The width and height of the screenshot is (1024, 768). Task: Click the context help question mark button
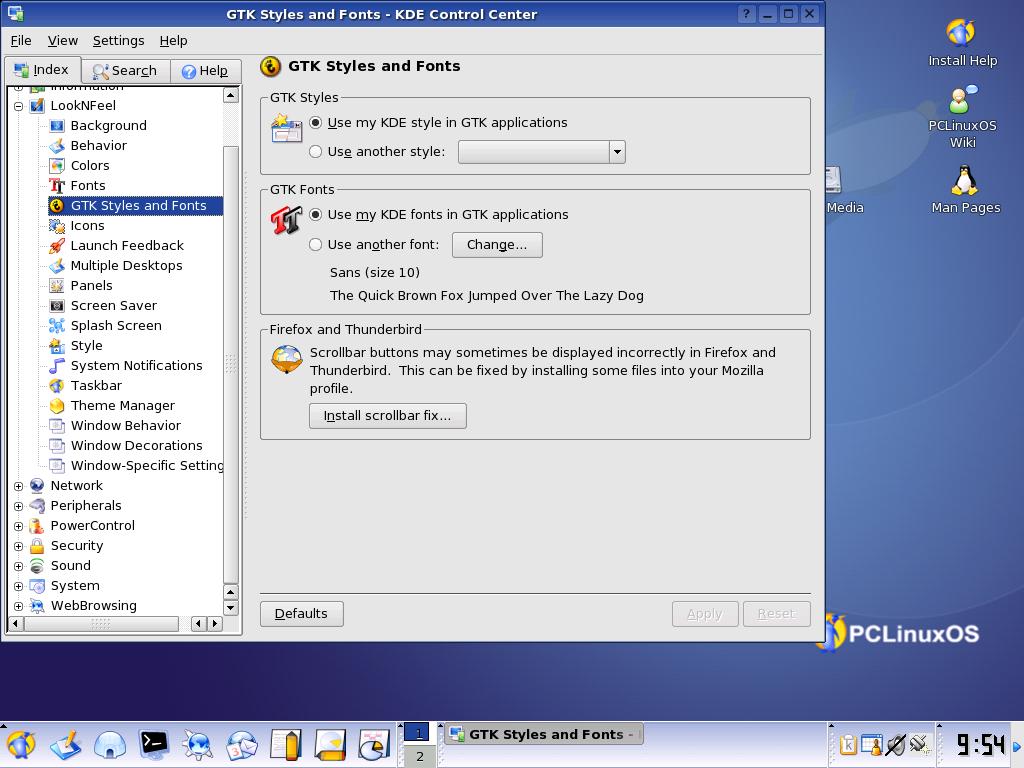(746, 14)
